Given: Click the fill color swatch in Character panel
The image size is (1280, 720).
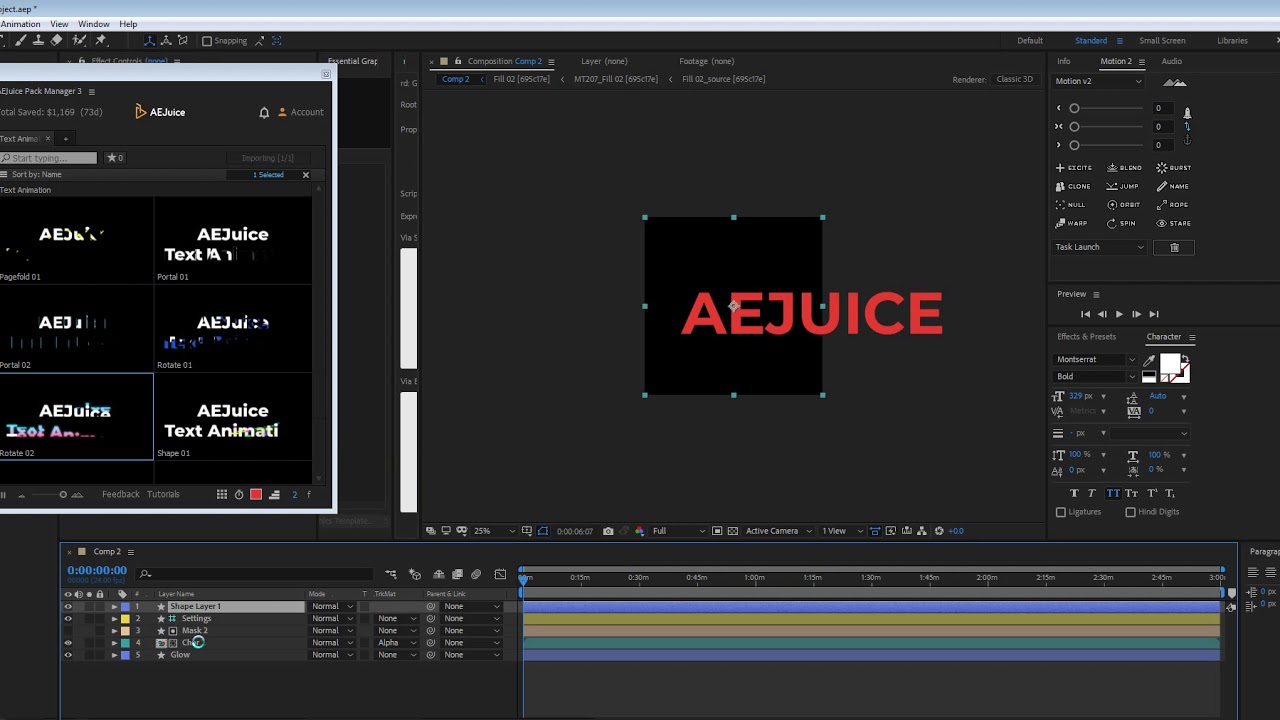Looking at the screenshot, I should click(x=1169, y=364).
